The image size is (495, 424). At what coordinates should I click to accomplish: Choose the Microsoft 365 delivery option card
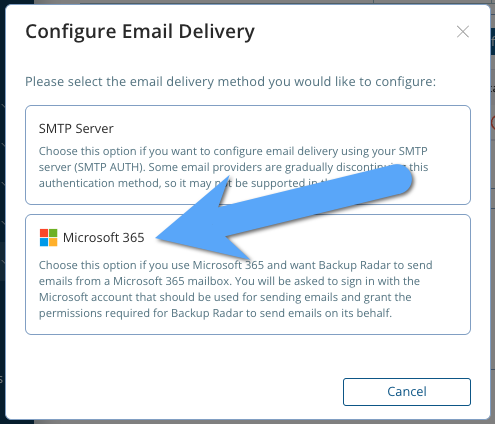(x=248, y=274)
